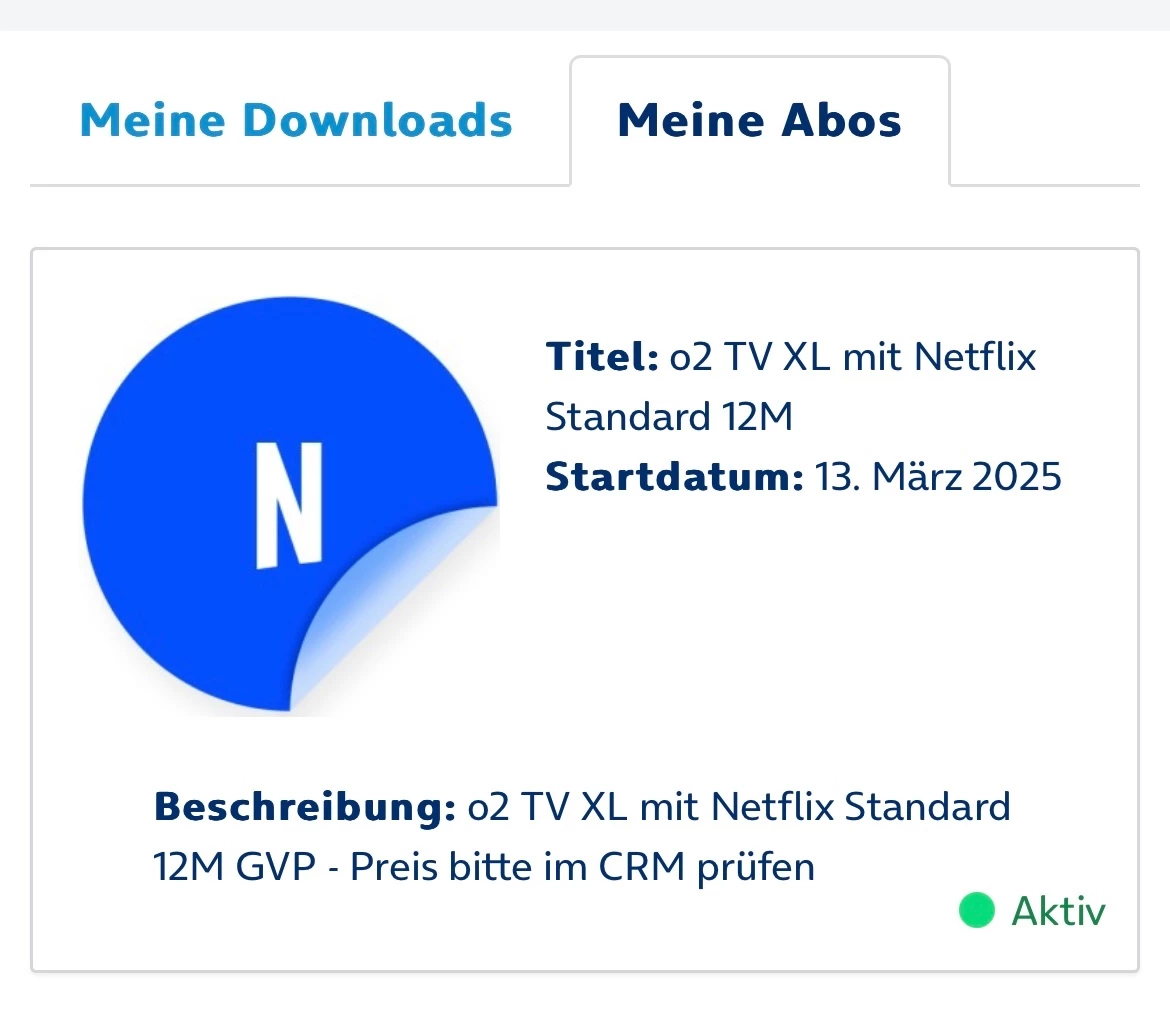
Task: Click the o2 TV XL mit Netflix title text
Action: pos(853,357)
